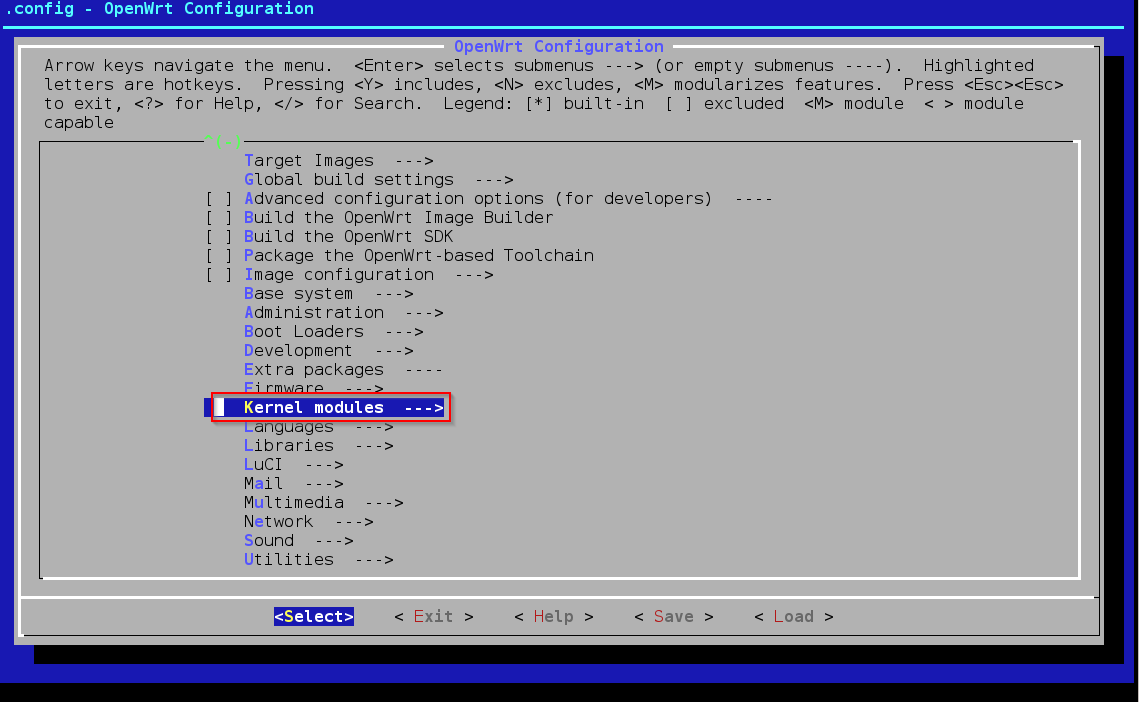
Task: Enable the Image configuration option
Action: coord(219,275)
